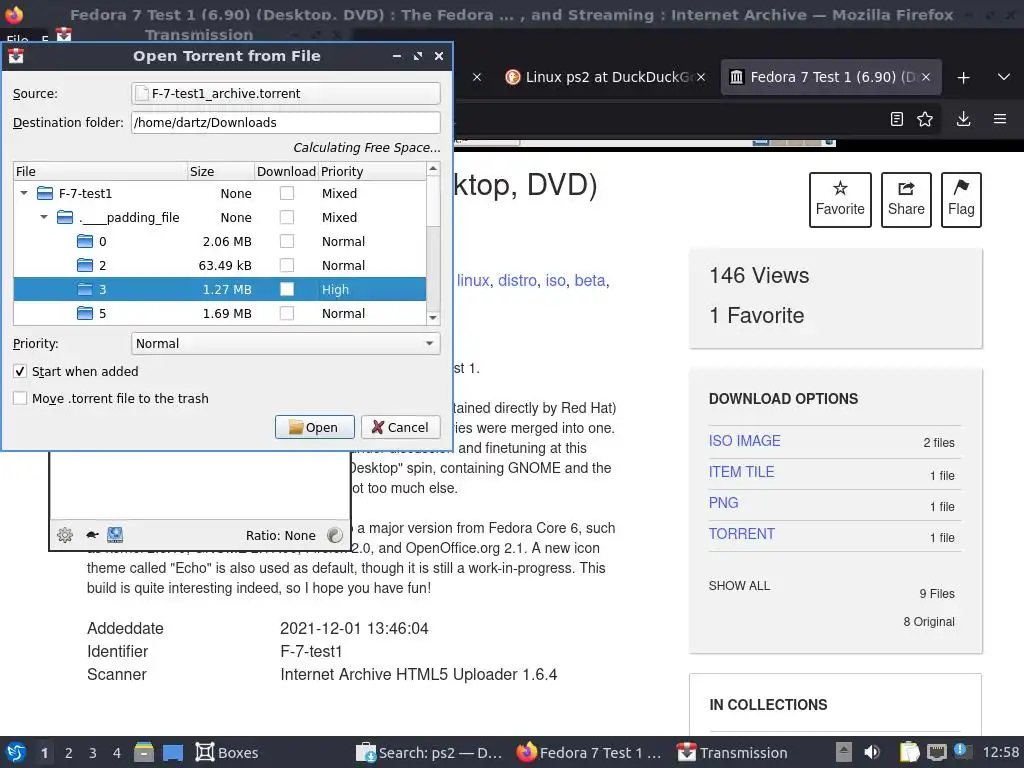
Task: Click the Destination folder input field
Action: [285, 123]
